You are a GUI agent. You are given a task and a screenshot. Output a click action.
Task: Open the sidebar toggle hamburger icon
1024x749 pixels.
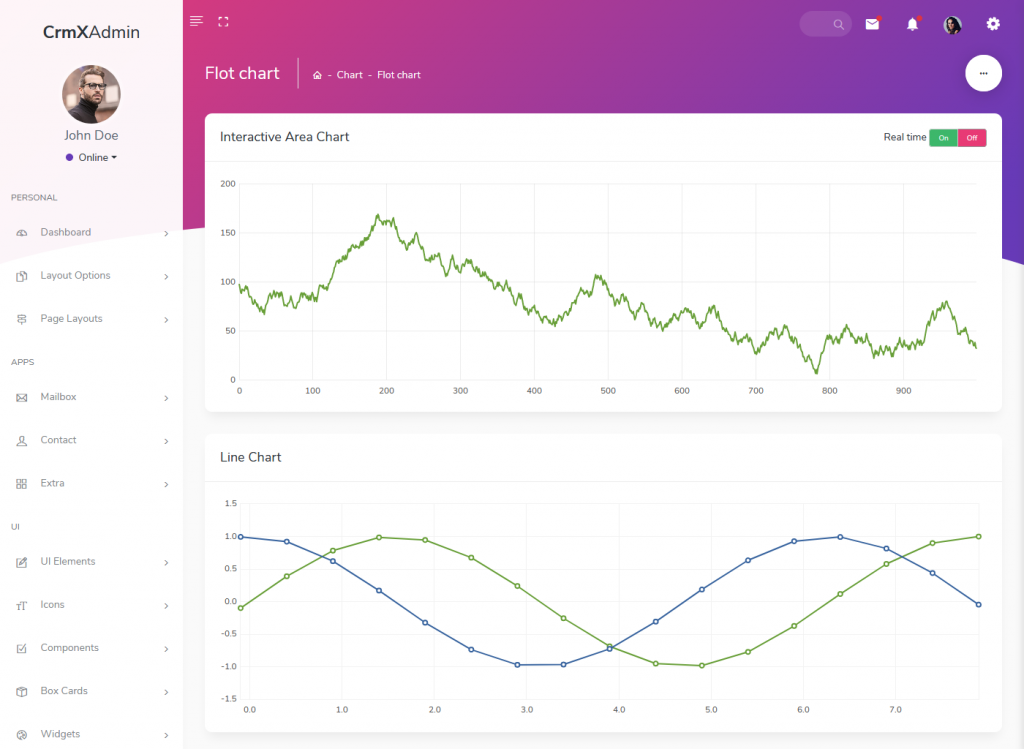pos(196,20)
